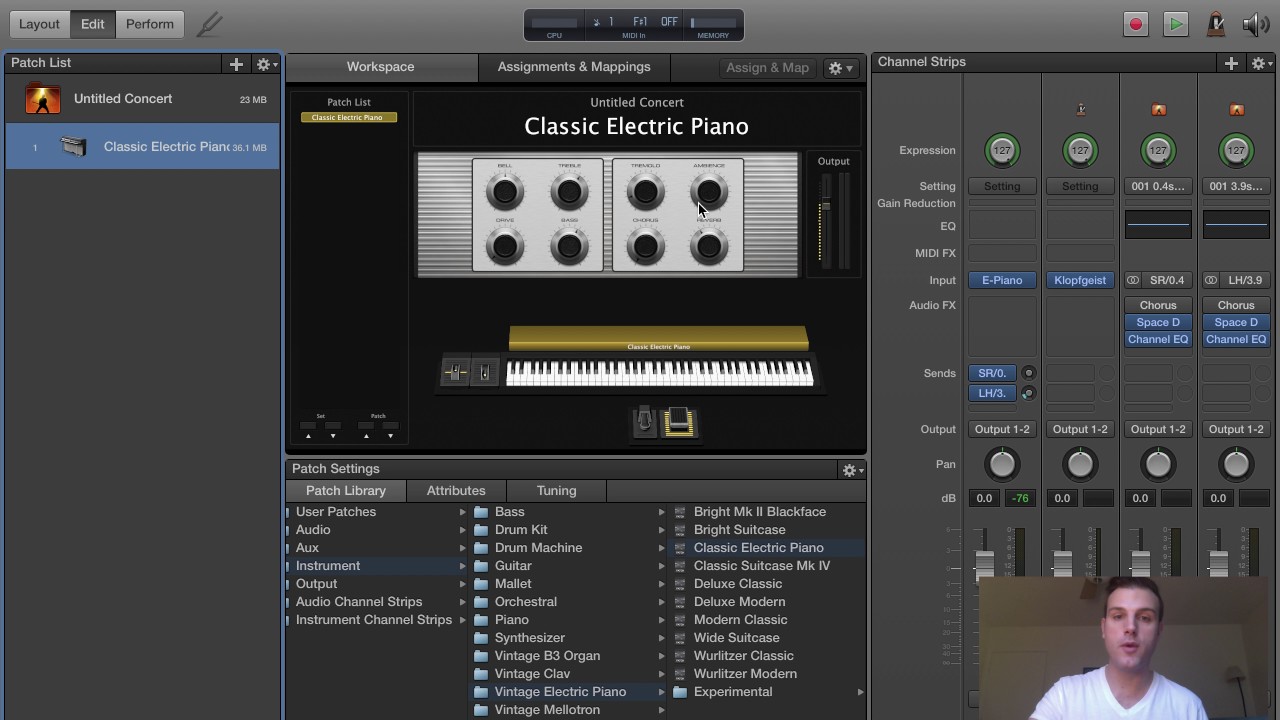1280x720 pixels.
Task: Mute master output with speaker icon
Action: 1255,24
